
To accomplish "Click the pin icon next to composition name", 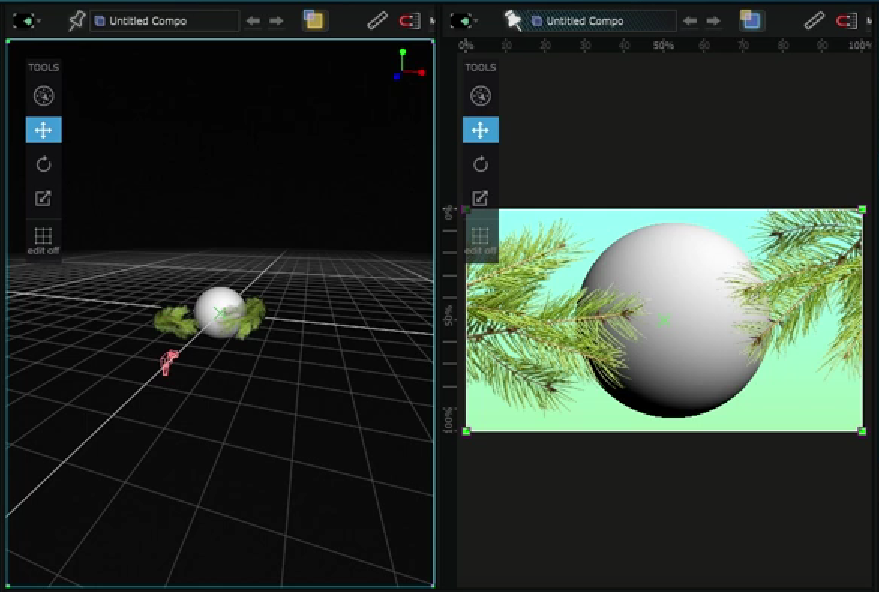I will (x=78, y=19).
